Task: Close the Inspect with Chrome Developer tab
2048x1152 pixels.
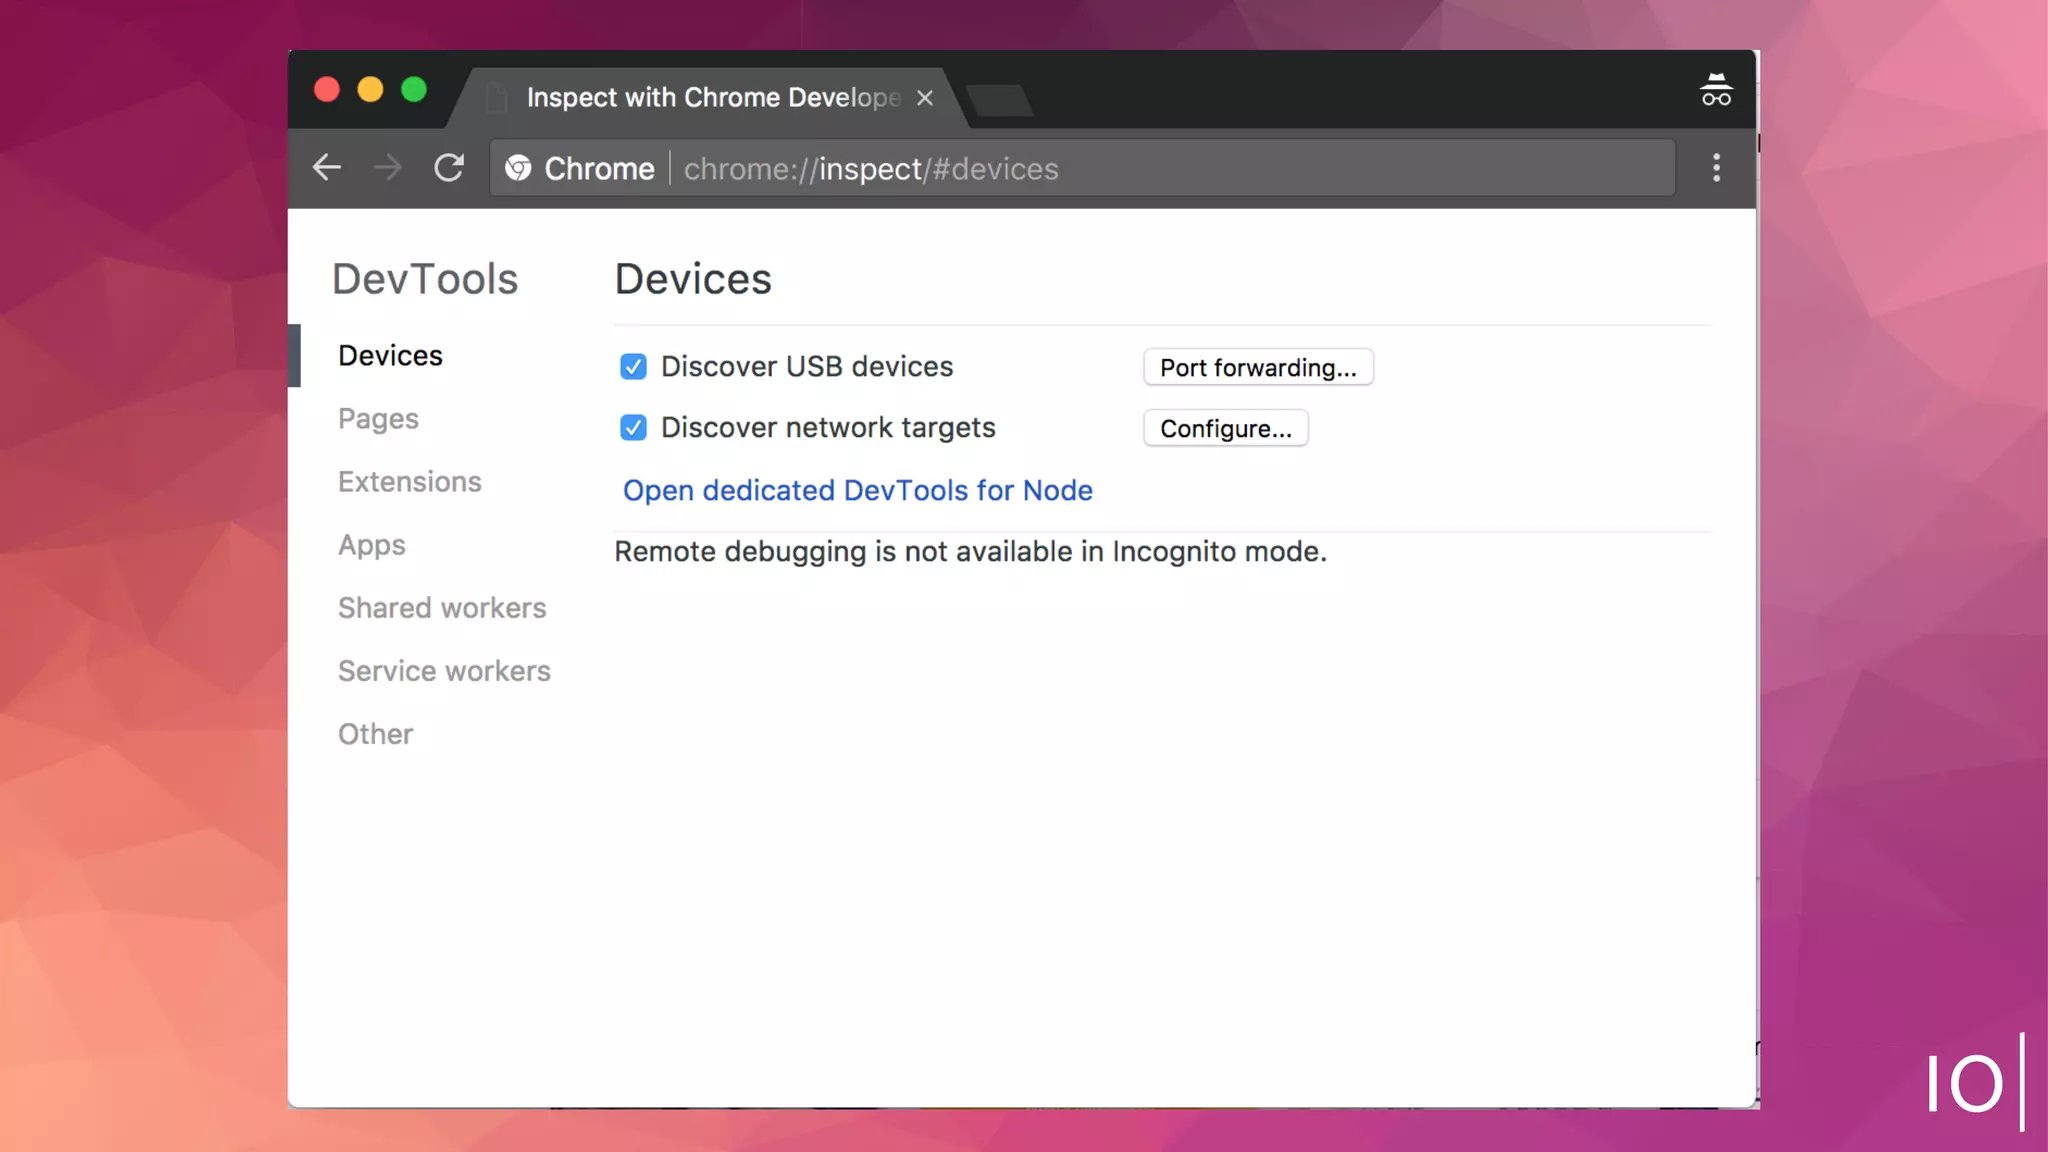Action: tap(925, 98)
